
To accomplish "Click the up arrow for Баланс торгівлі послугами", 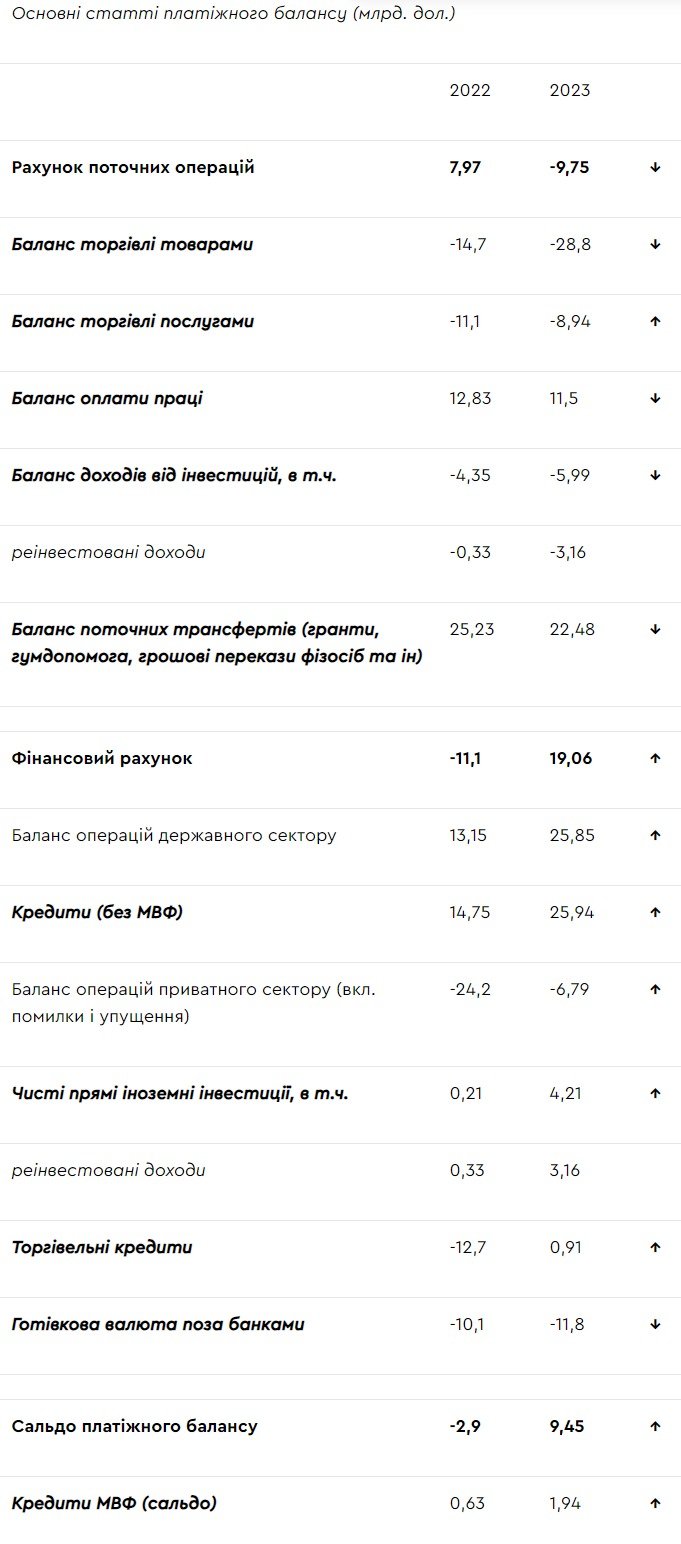I will (x=655, y=322).
